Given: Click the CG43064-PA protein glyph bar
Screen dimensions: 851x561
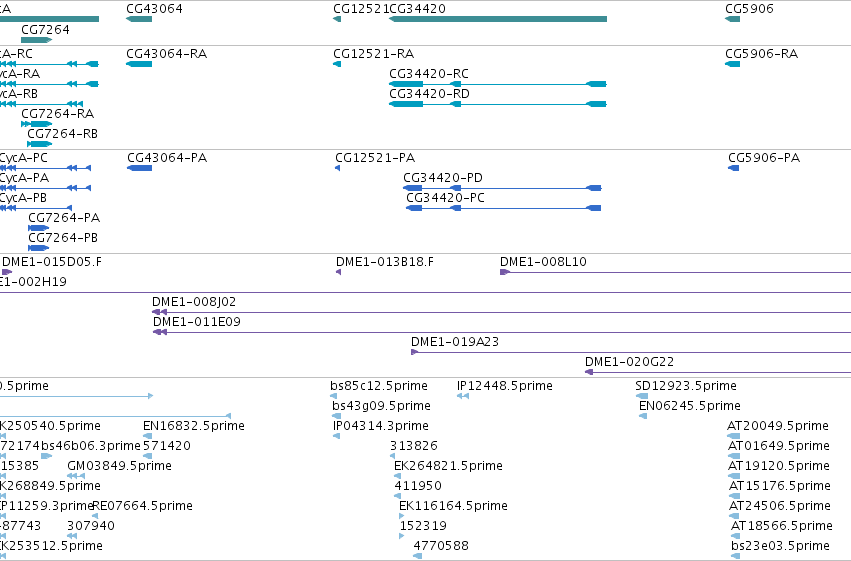Looking at the screenshot, I should [x=139, y=168].
